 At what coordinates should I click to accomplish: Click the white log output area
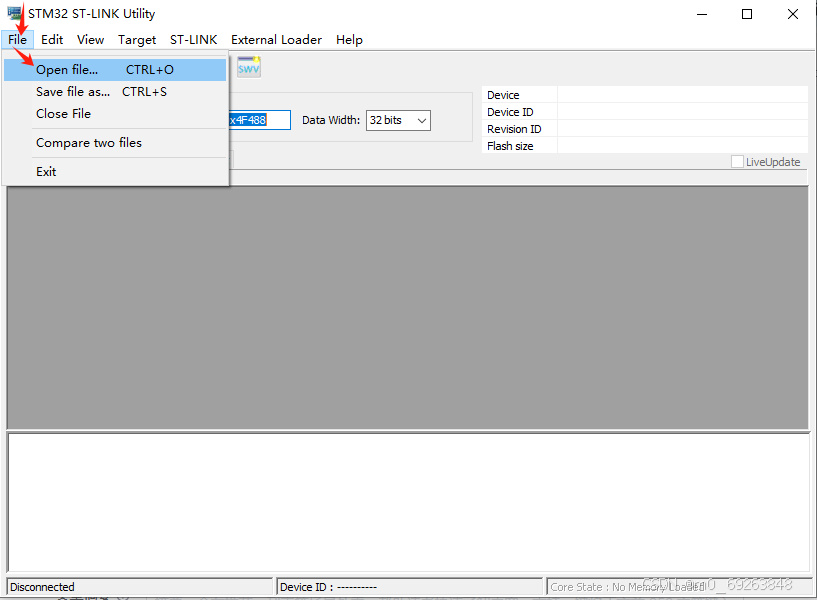point(408,502)
